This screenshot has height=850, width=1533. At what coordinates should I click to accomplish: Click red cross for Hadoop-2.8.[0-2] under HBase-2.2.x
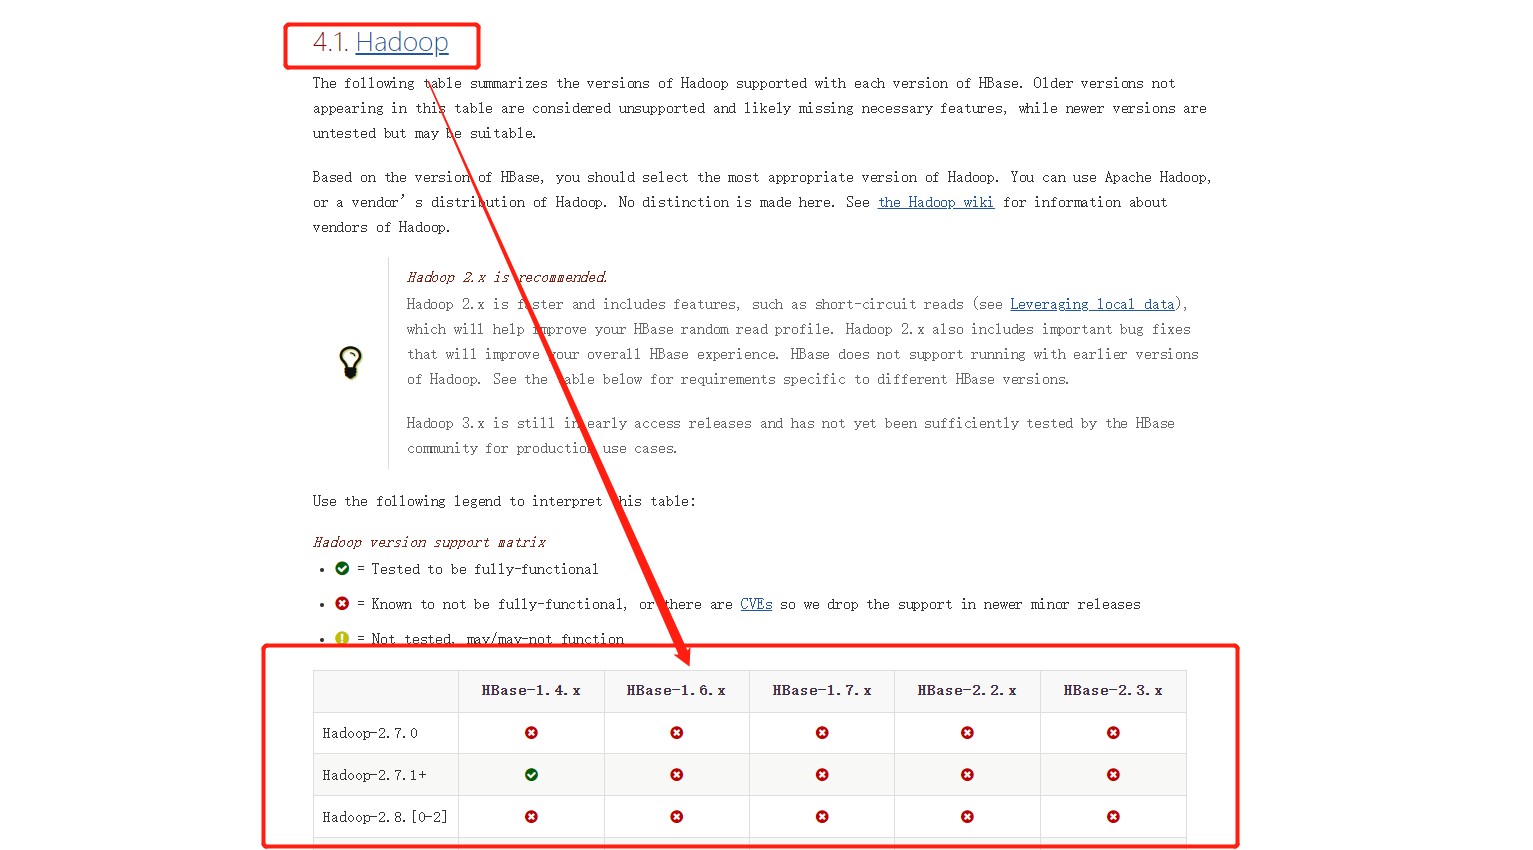[967, 817]
